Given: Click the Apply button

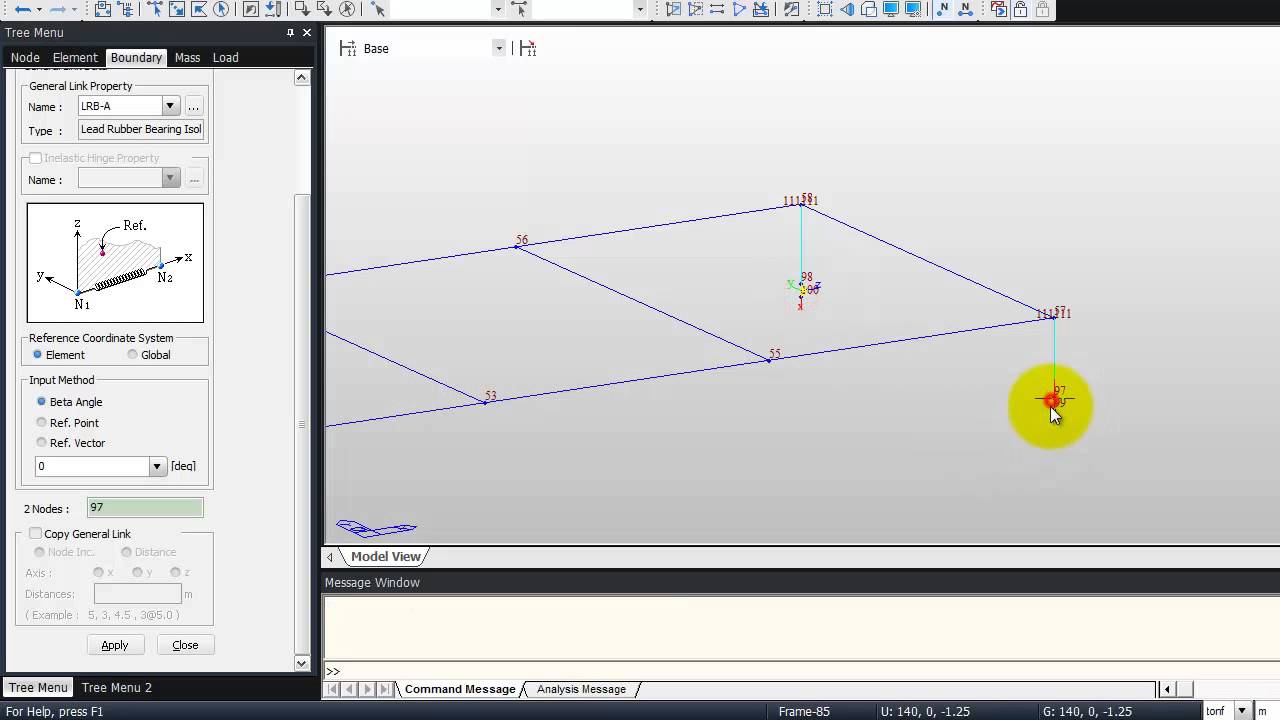Looking at the screenshot, I should [115, 645].
